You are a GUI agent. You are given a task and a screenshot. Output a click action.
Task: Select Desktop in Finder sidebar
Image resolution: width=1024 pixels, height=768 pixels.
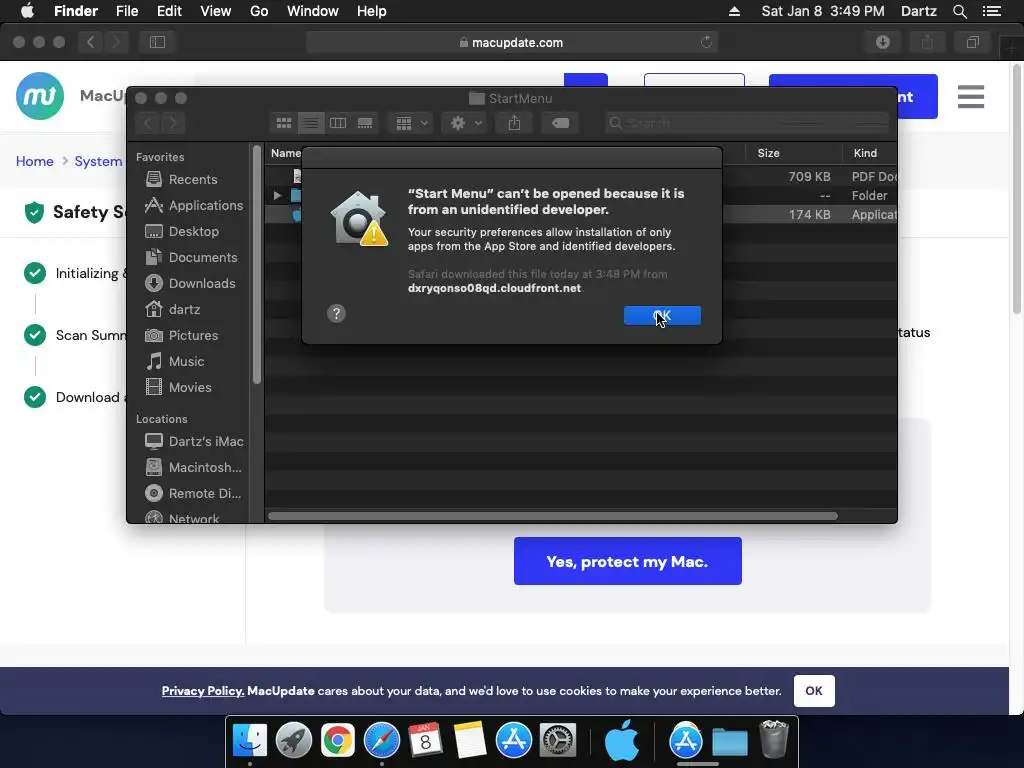coord(182,231)
